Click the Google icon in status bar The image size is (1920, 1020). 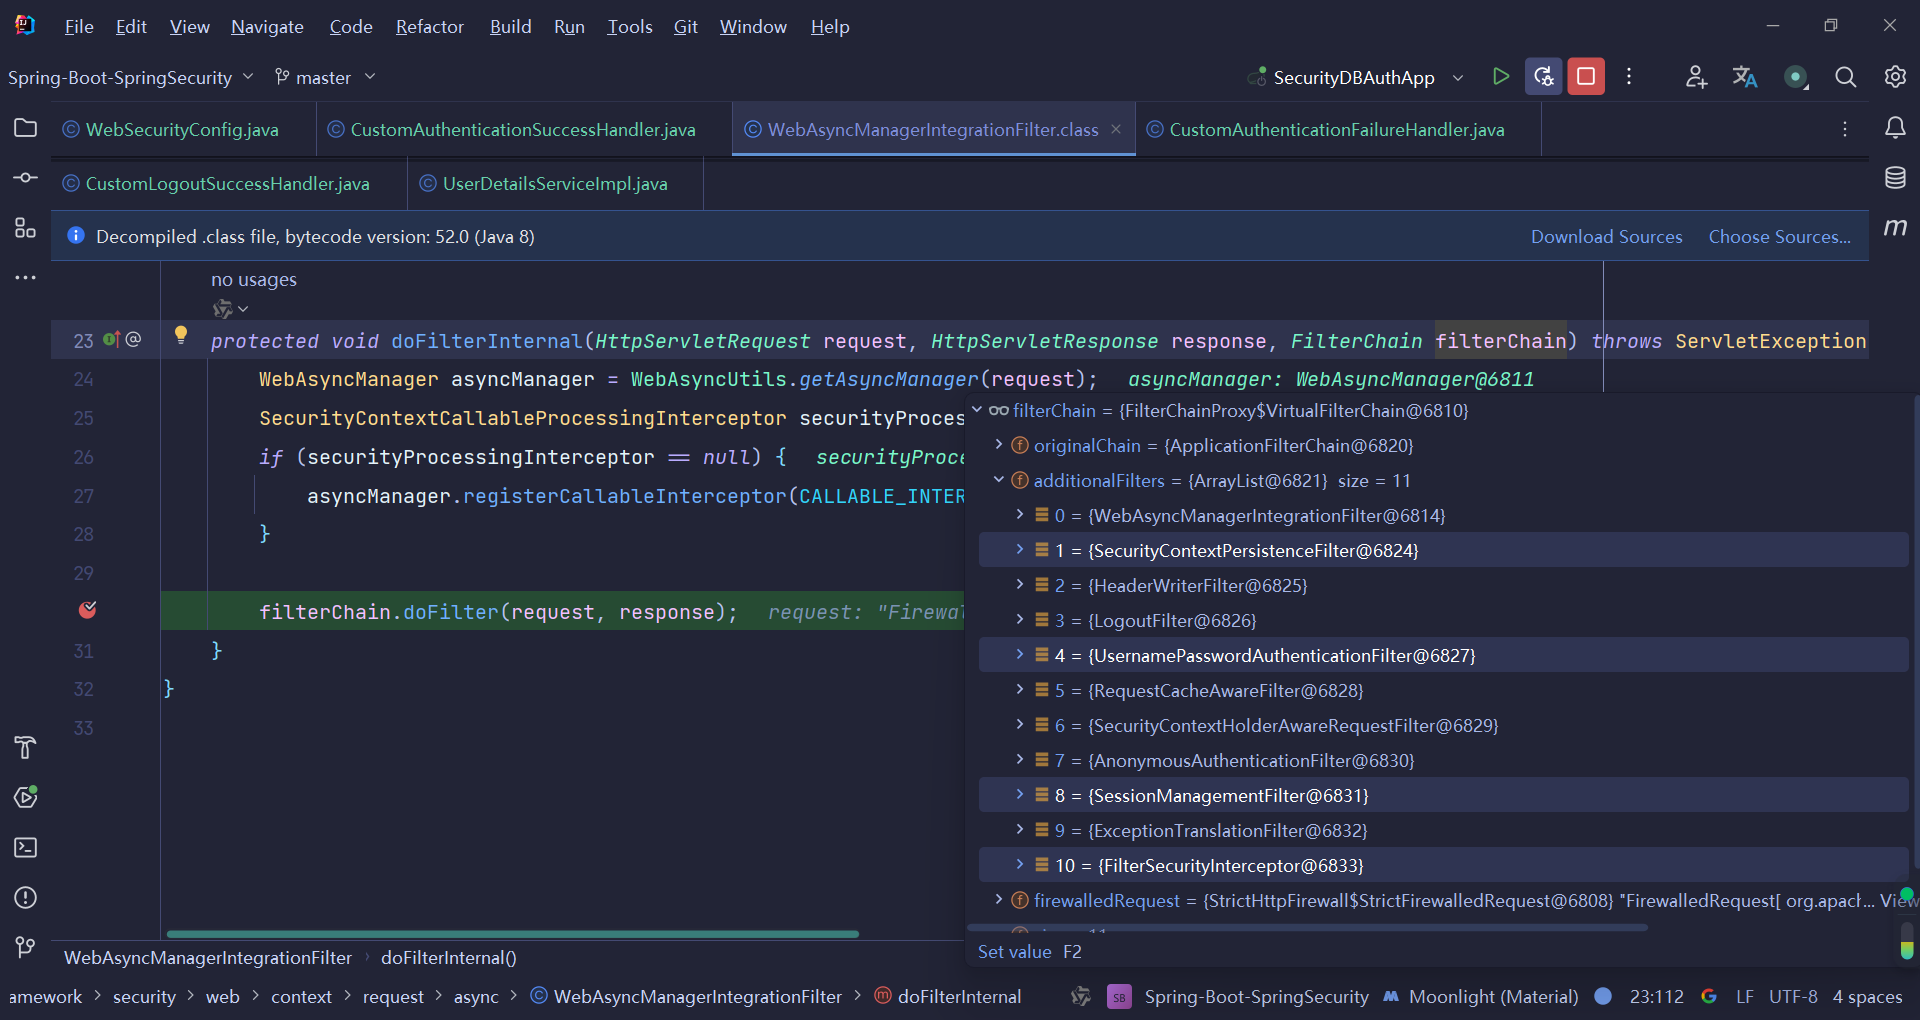1709,996
